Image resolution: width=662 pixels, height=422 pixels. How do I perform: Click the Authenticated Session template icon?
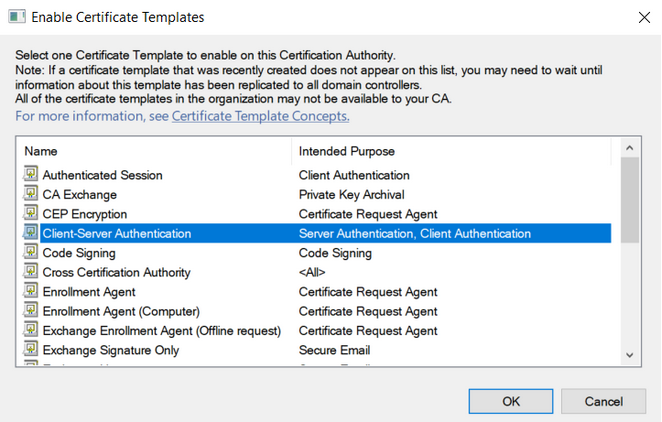pyautogui.click(x=30, y=173)
